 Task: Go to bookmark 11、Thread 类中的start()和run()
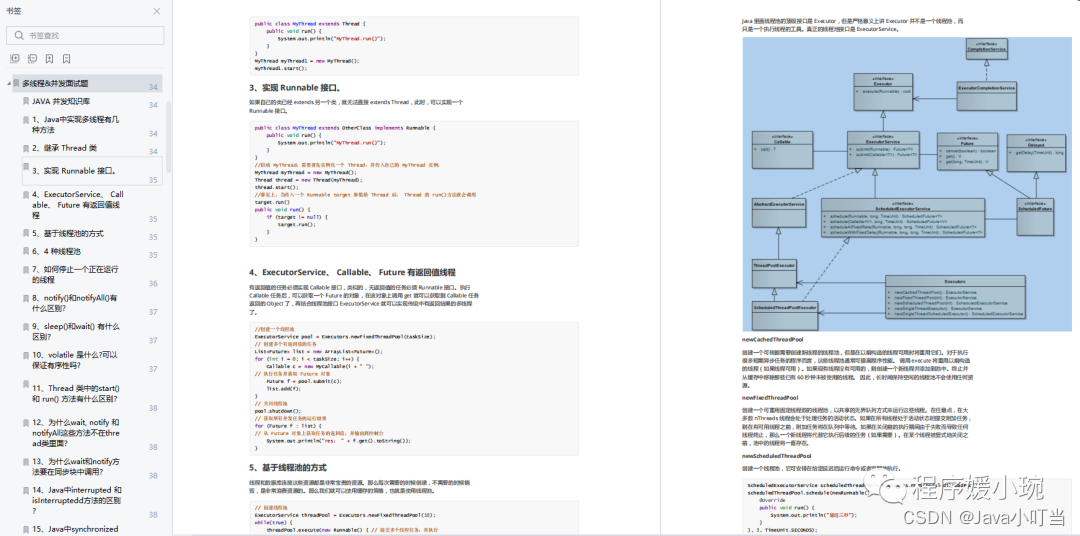point(76,393)
